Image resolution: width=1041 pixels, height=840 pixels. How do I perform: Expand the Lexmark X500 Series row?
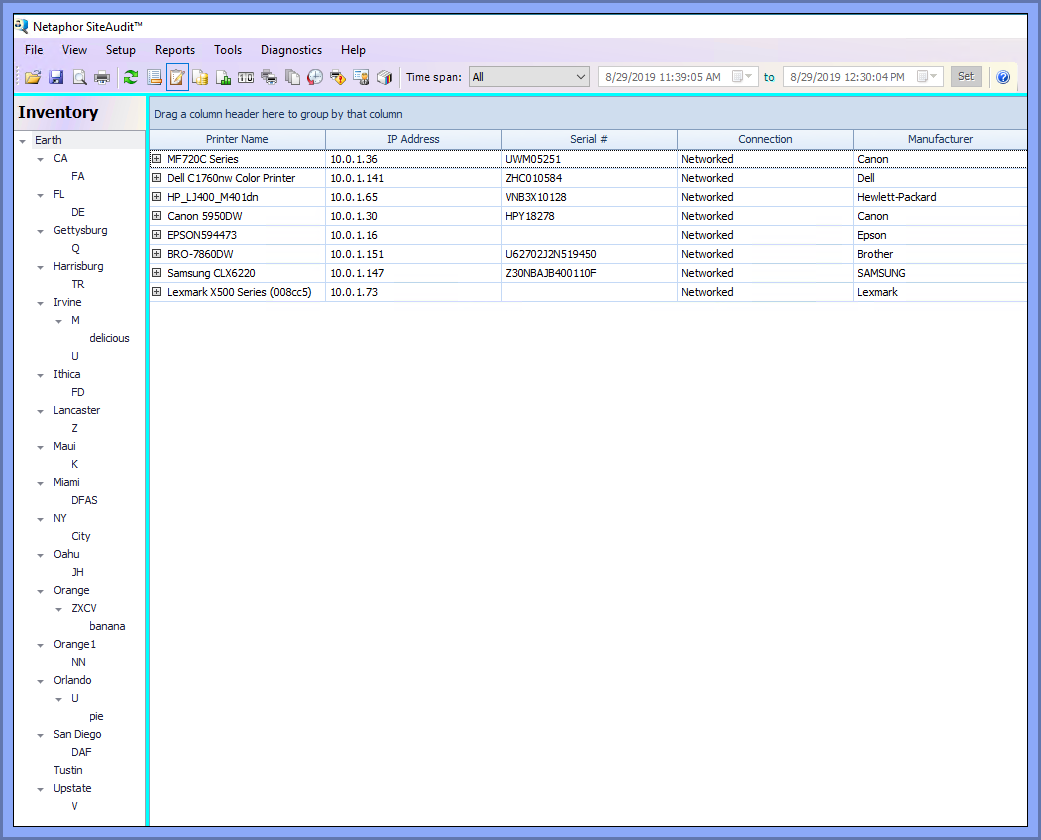[157, 291]
